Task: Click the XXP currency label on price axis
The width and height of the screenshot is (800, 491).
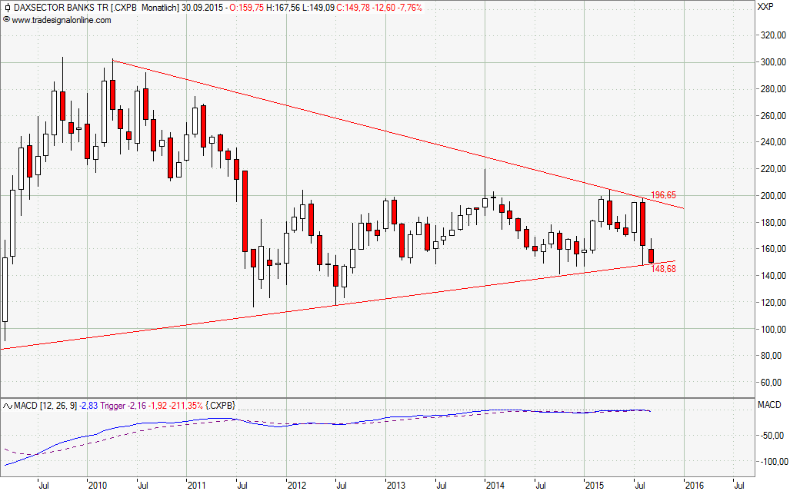Action: [766, 7]
